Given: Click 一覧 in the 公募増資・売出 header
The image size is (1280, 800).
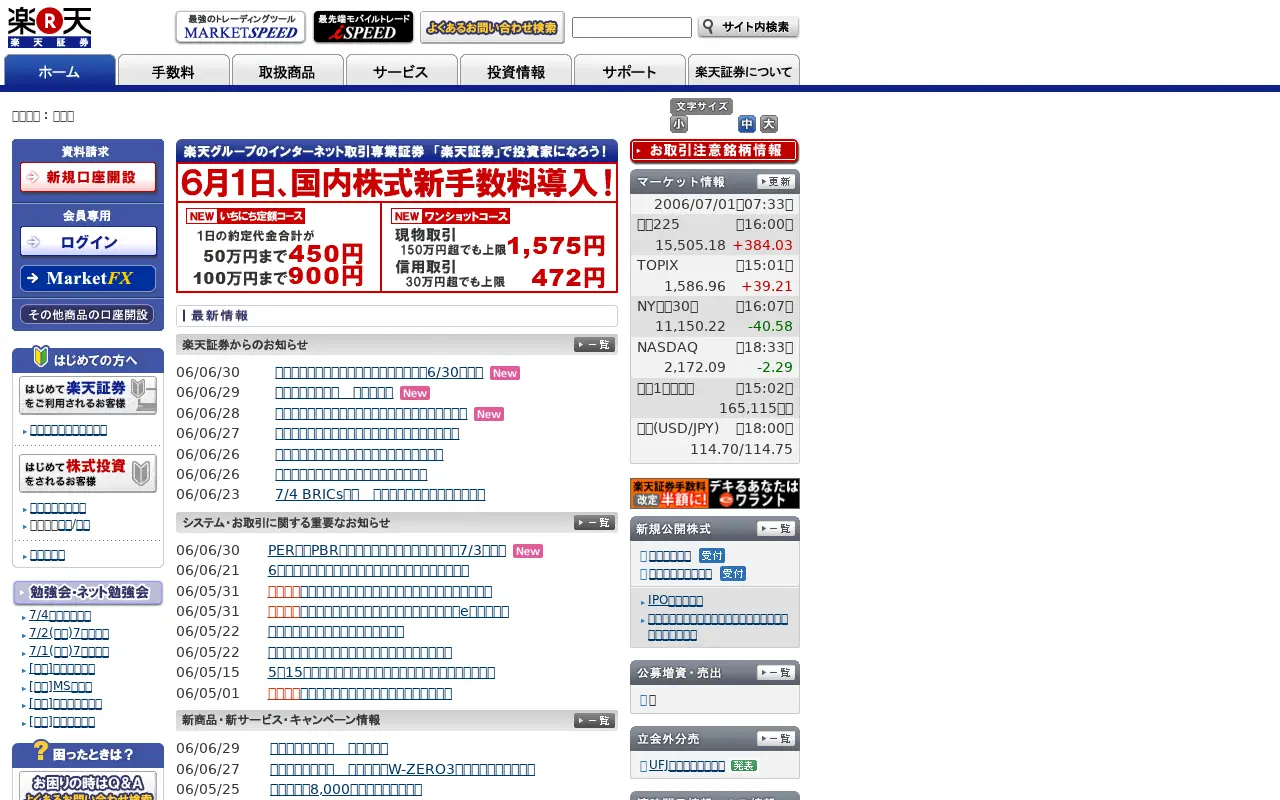Looking at the screenshot, I should tap(776, 673).
